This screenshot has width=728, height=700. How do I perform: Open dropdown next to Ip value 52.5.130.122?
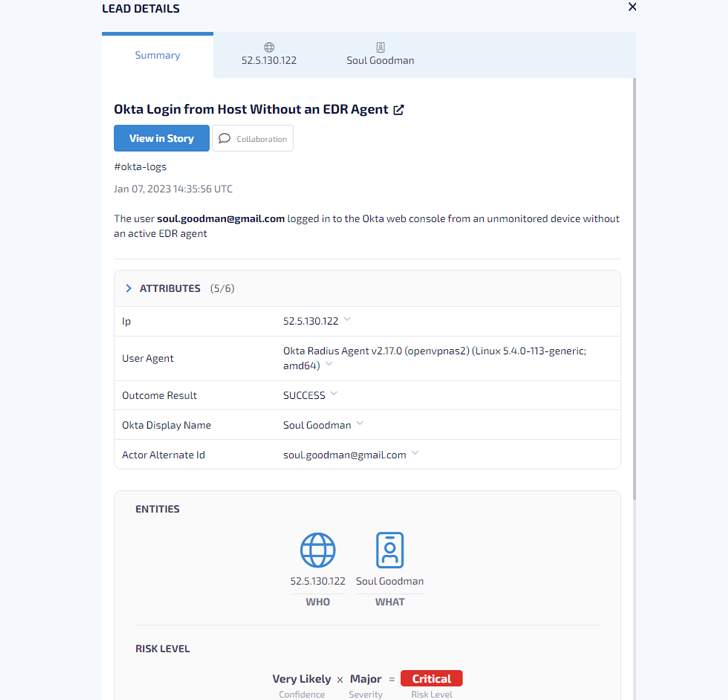tap(347, 319)
